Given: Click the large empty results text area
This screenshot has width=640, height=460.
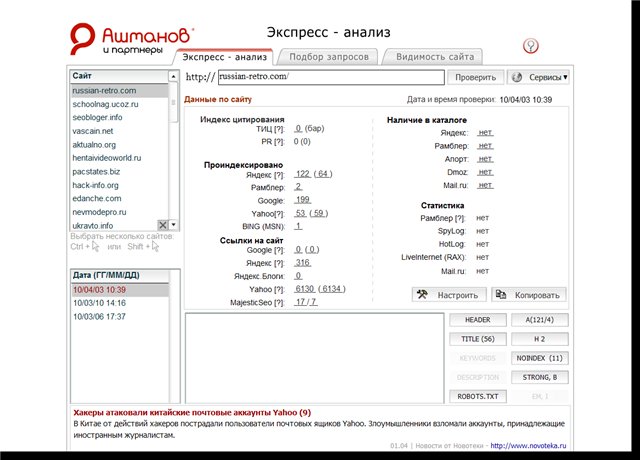Looking at the screenshot, I should 314,358.
